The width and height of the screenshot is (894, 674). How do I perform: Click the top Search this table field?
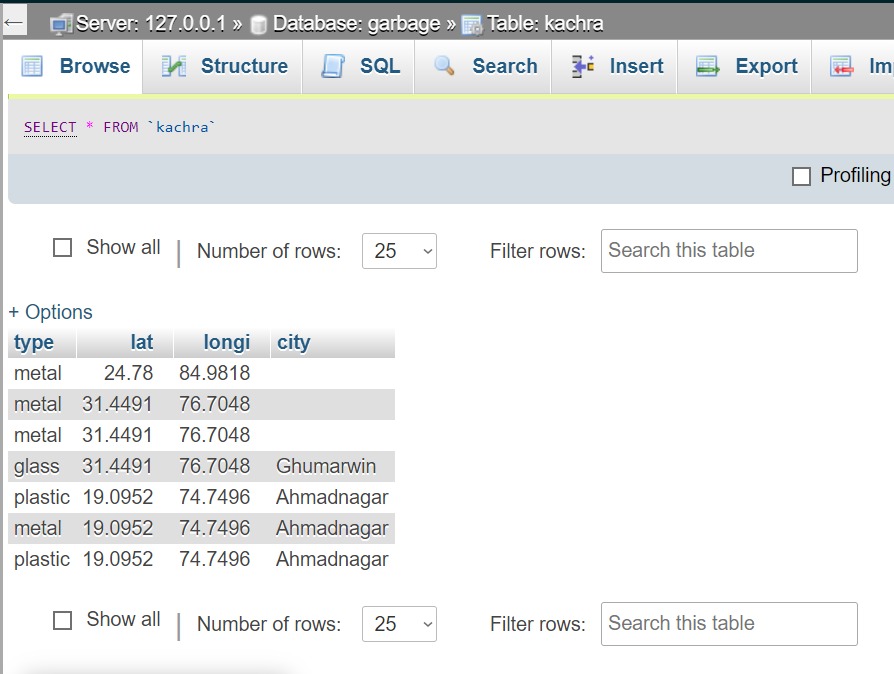point(729,251)
